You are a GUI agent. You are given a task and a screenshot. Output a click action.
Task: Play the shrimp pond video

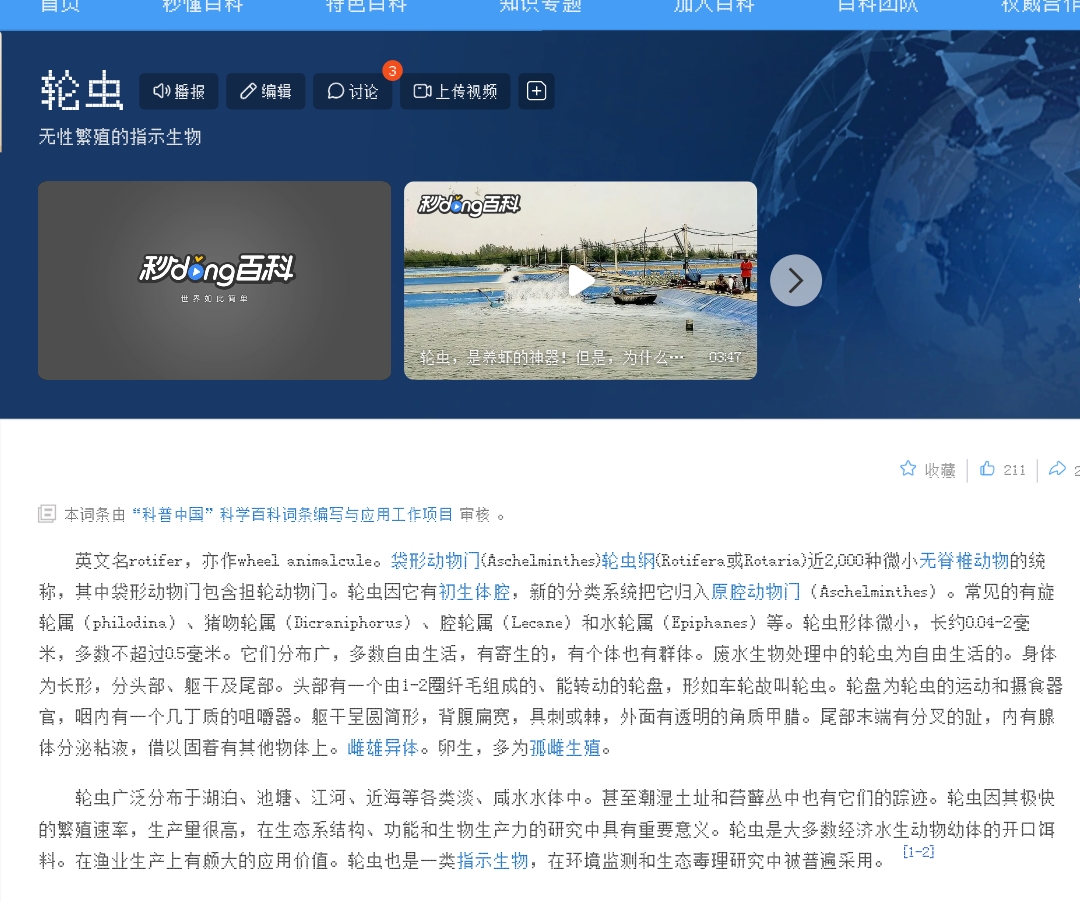pyautogui.click(x=581, y=281)
